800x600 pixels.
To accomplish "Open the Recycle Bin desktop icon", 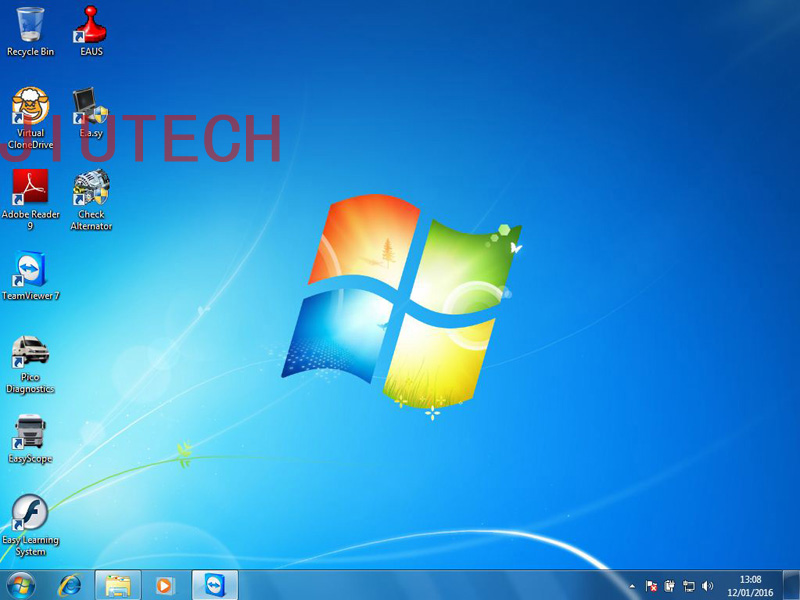I will point(30,31).
